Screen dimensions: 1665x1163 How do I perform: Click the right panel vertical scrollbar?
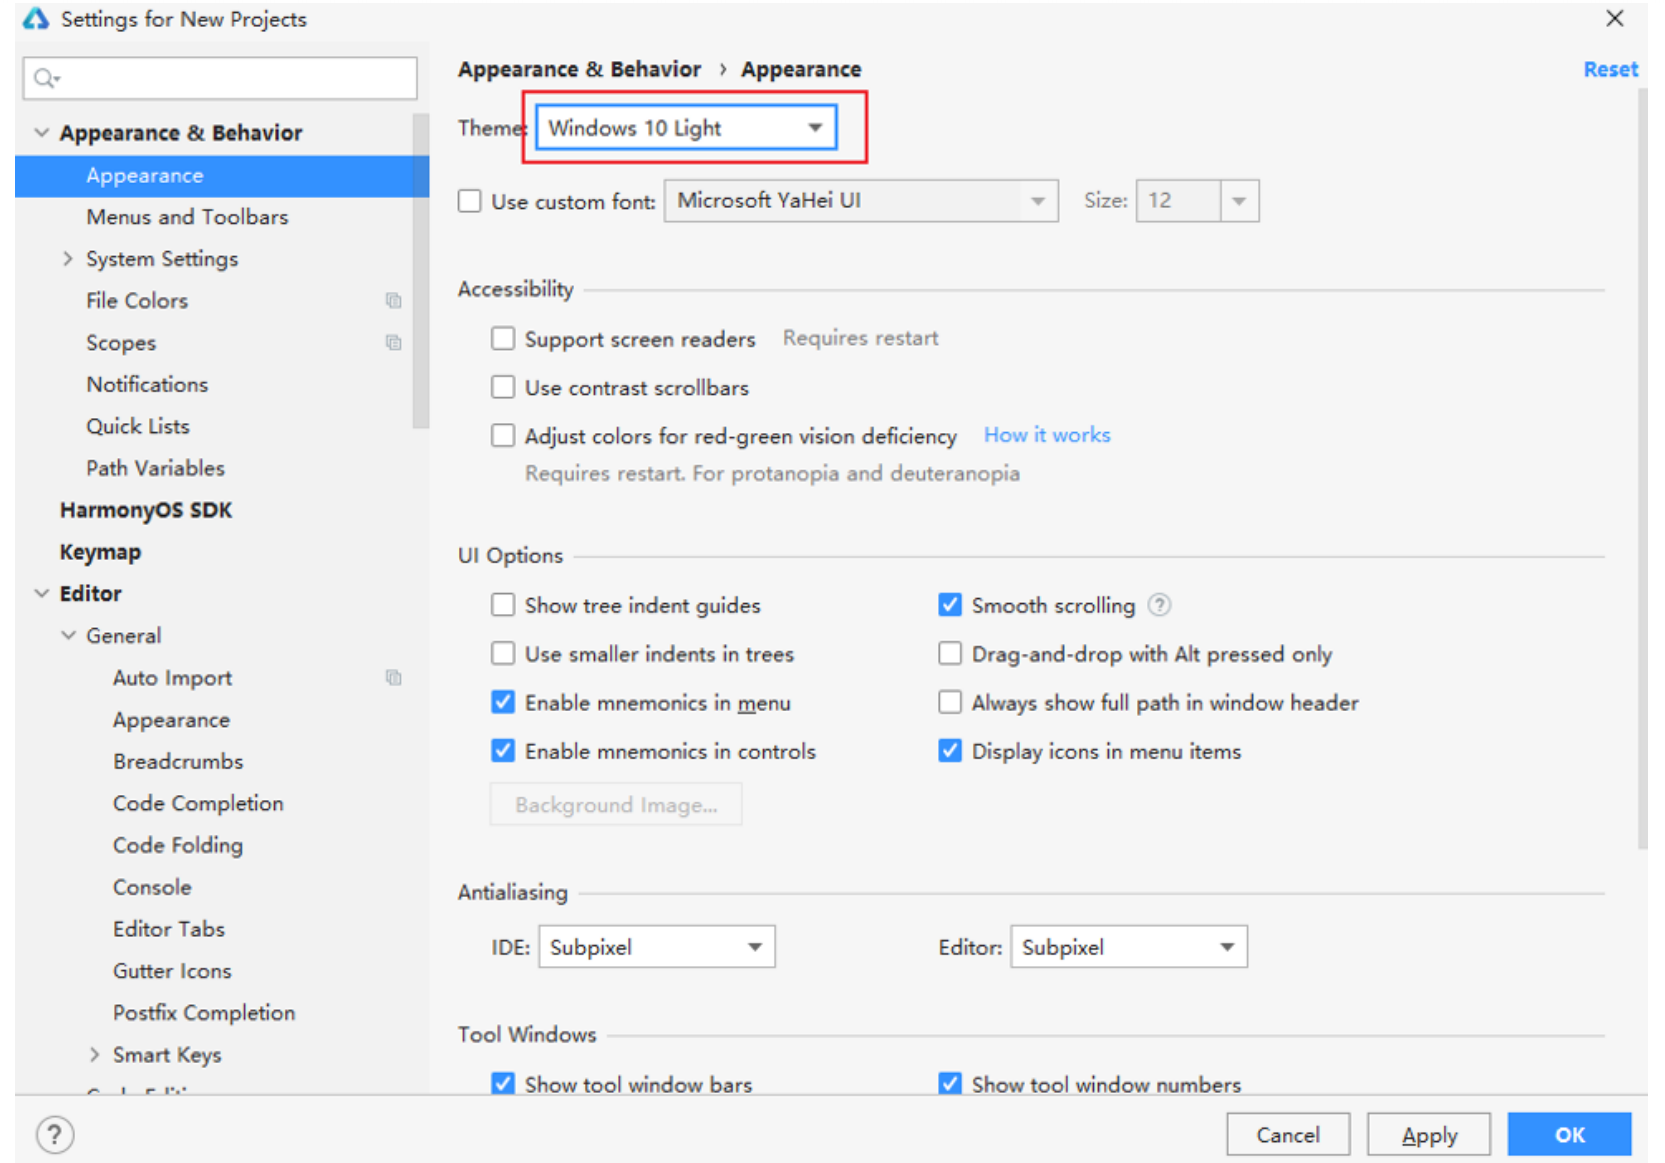coord(1642,470)
